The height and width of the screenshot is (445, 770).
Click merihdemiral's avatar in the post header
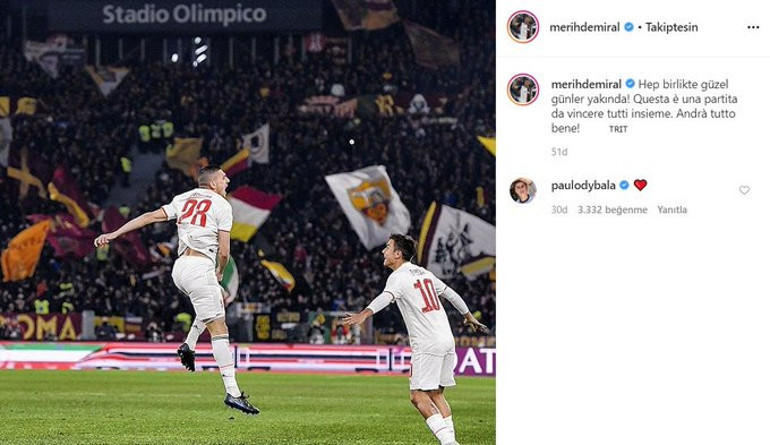[x=523, y=27]
